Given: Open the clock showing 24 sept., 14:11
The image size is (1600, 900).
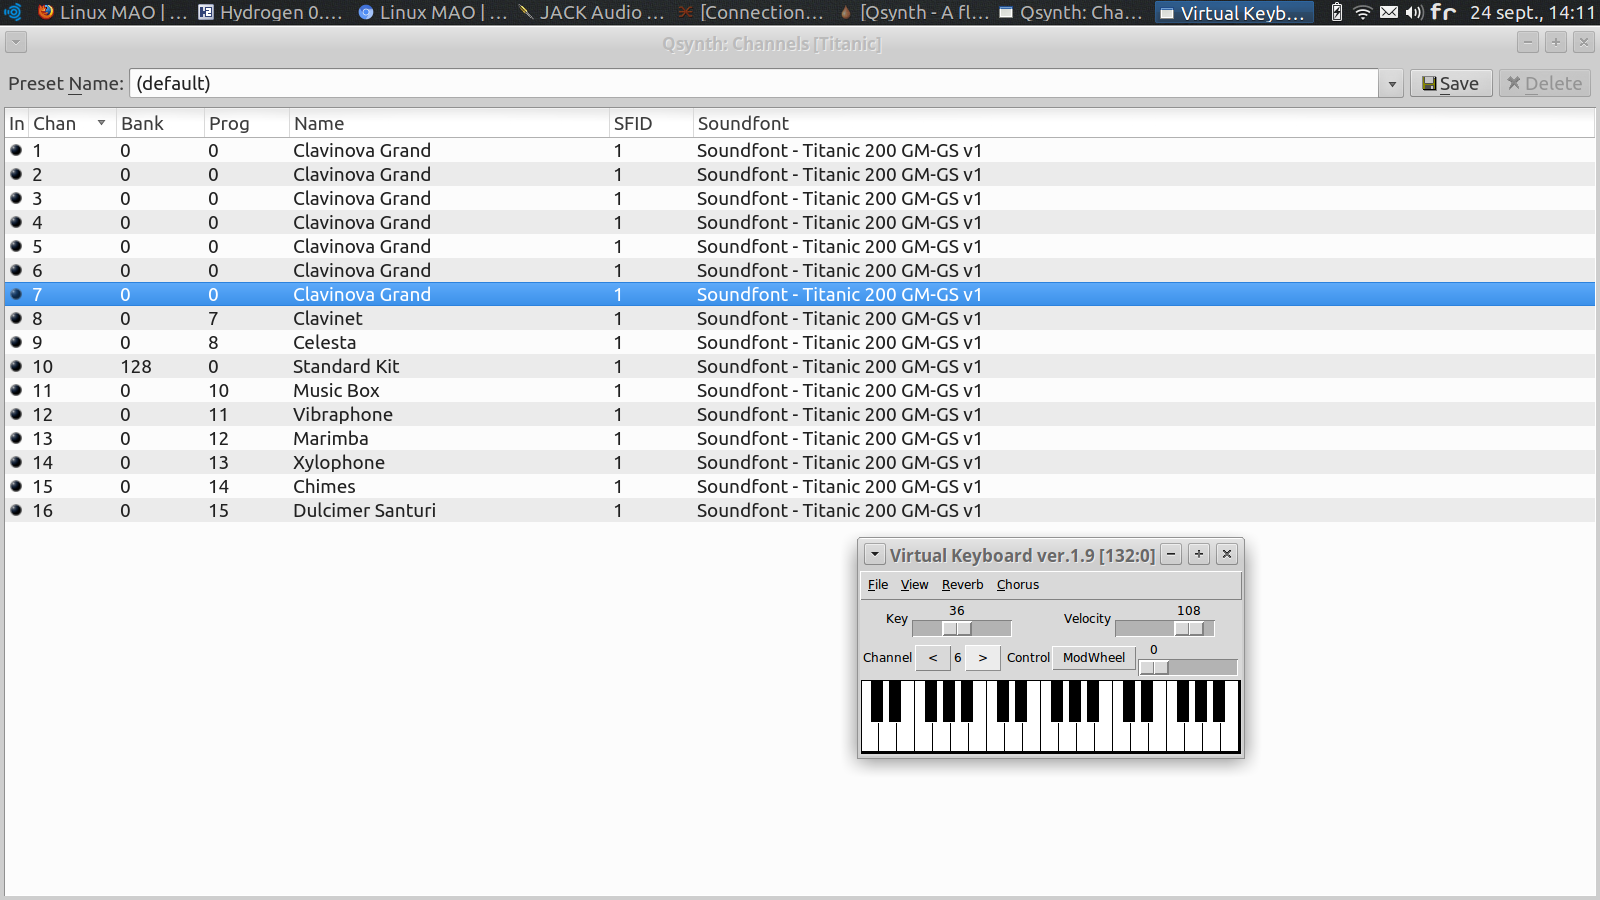Looking at the screenshot, I should [1532, 12].
